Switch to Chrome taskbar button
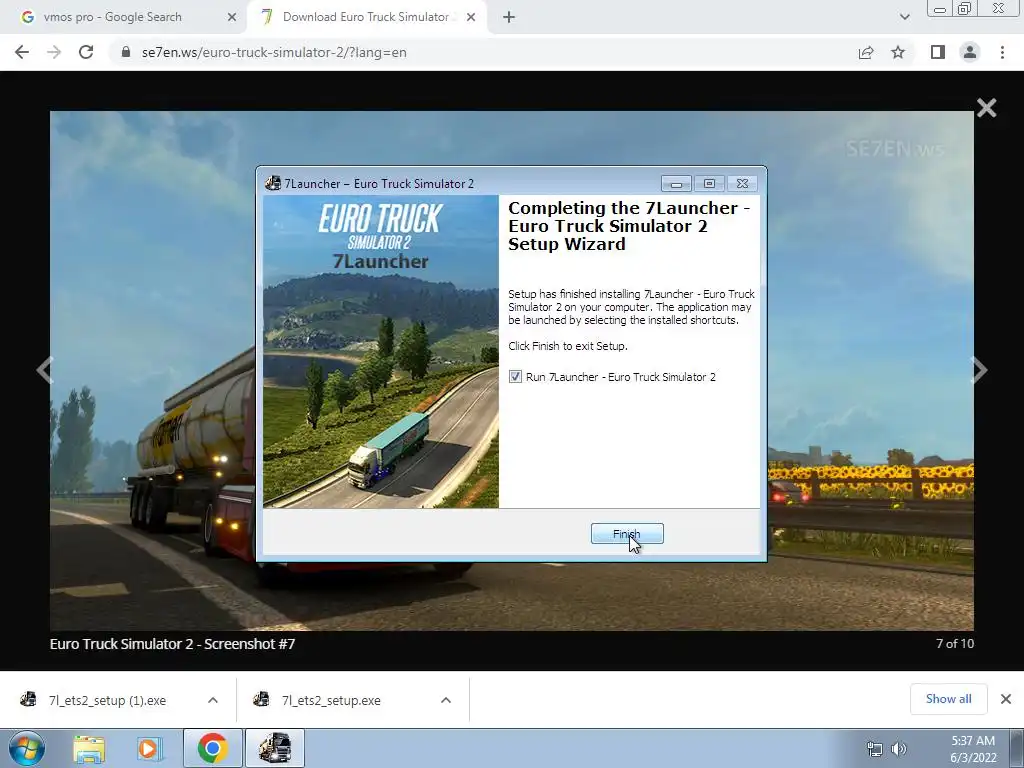 (212, 748)
